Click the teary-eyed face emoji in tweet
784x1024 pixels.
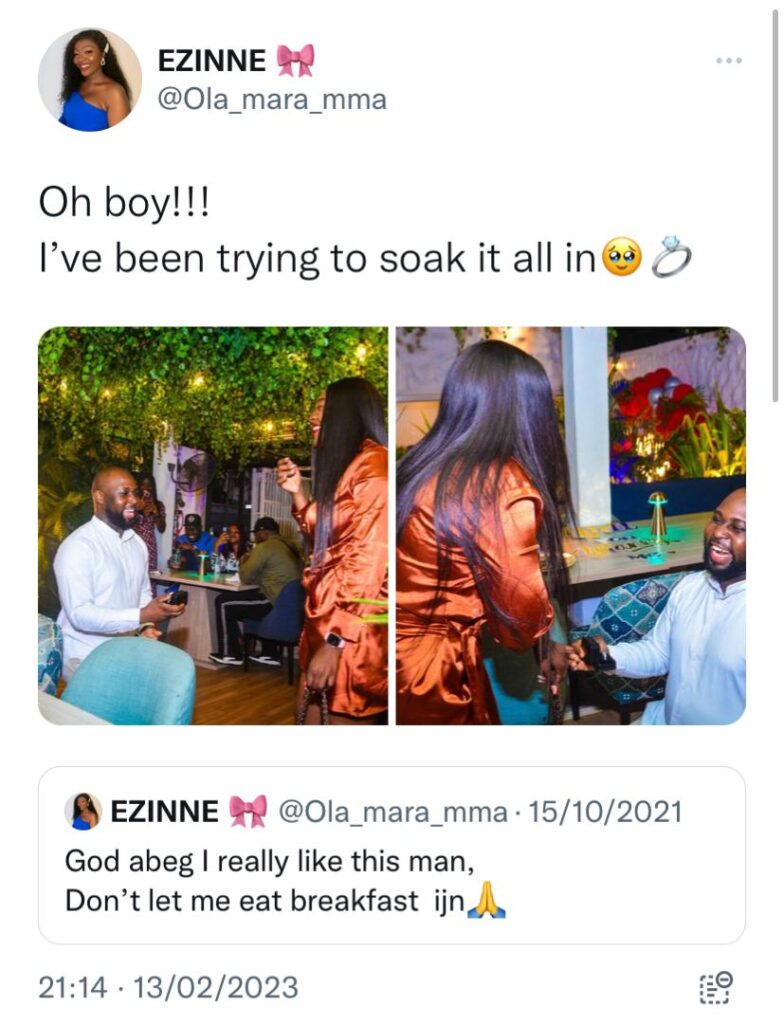coord(621,258)
